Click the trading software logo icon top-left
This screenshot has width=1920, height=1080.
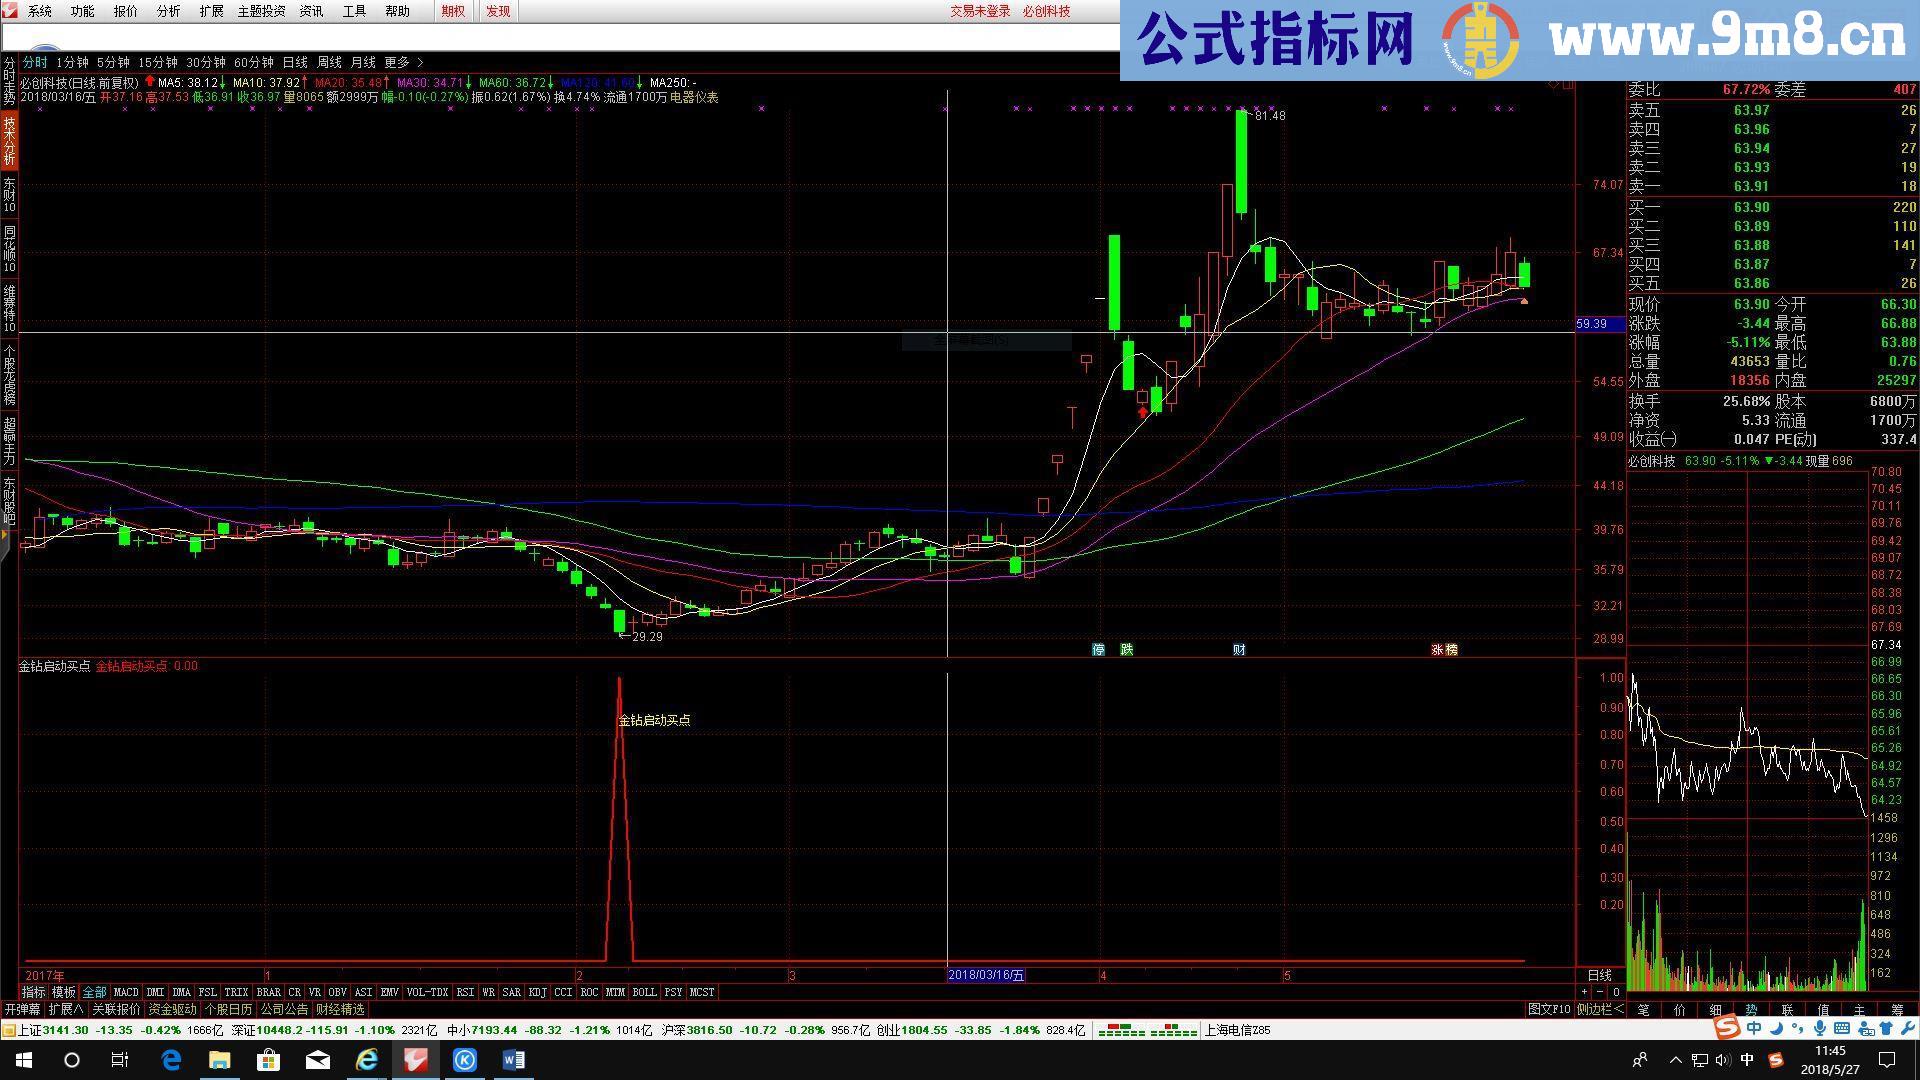(x=10, y=12)
